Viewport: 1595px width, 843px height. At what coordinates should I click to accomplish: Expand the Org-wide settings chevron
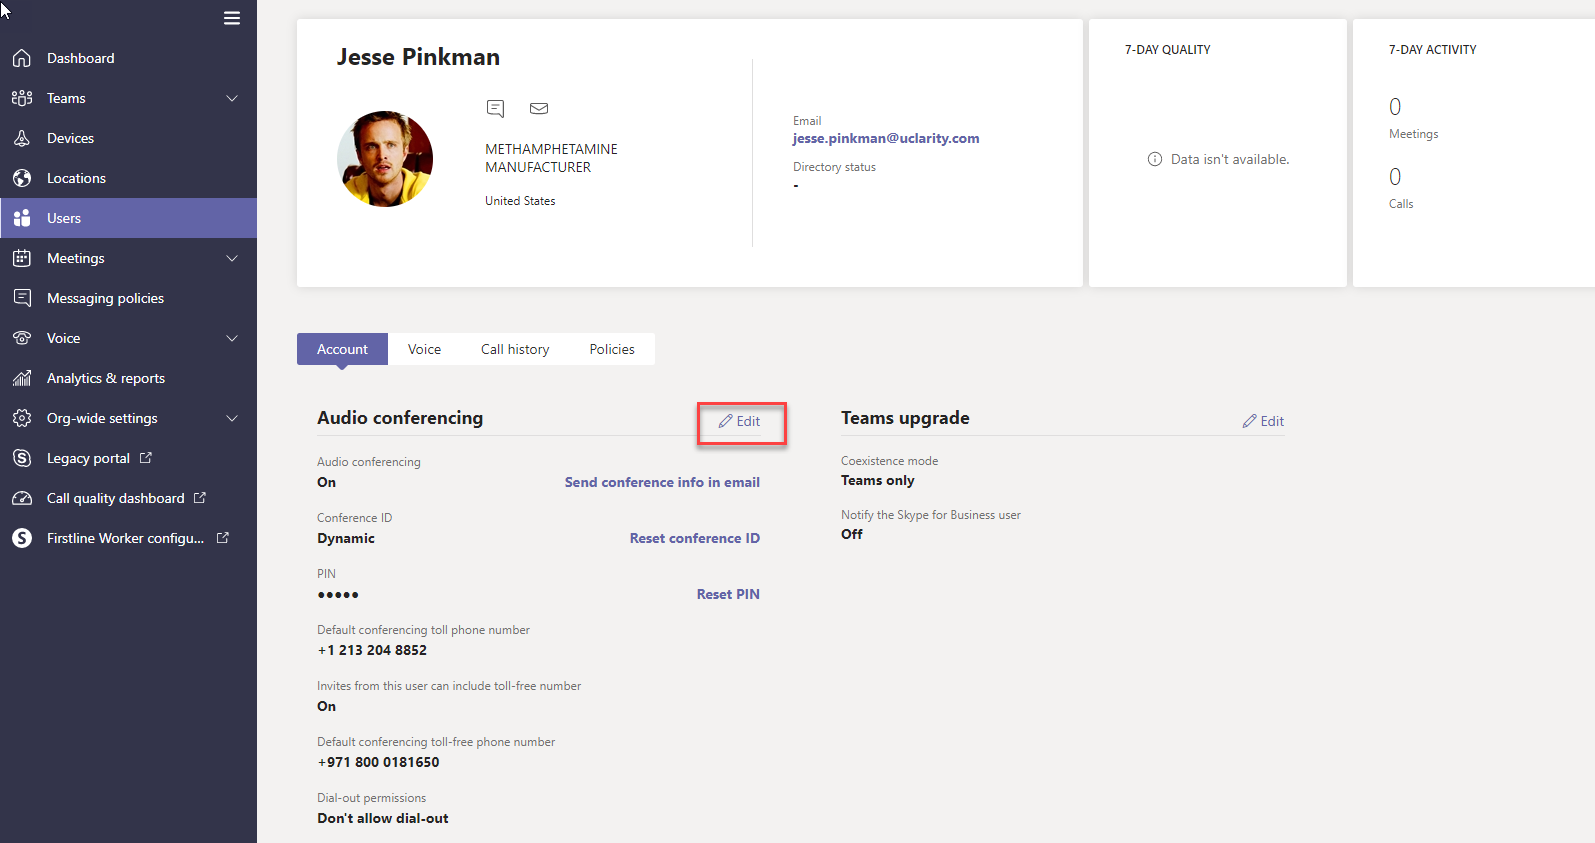pyautogui.click(x=232, y=418)
